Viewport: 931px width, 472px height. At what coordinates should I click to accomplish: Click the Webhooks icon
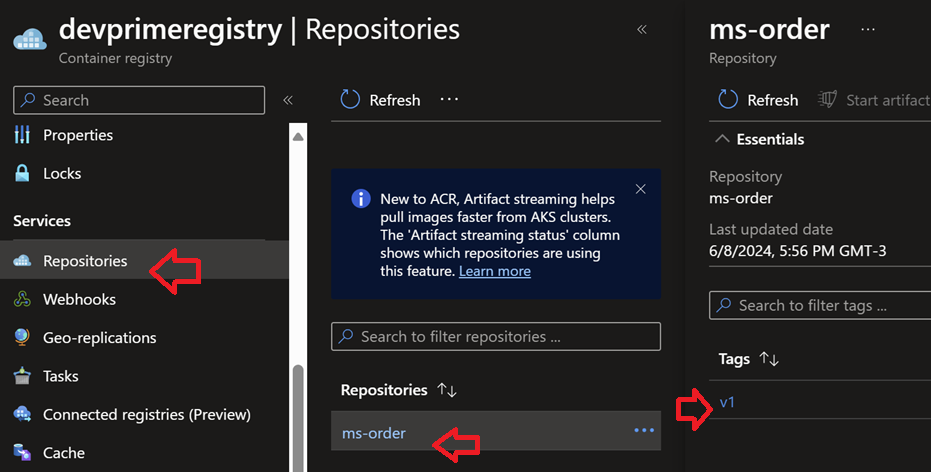(22, 299)
